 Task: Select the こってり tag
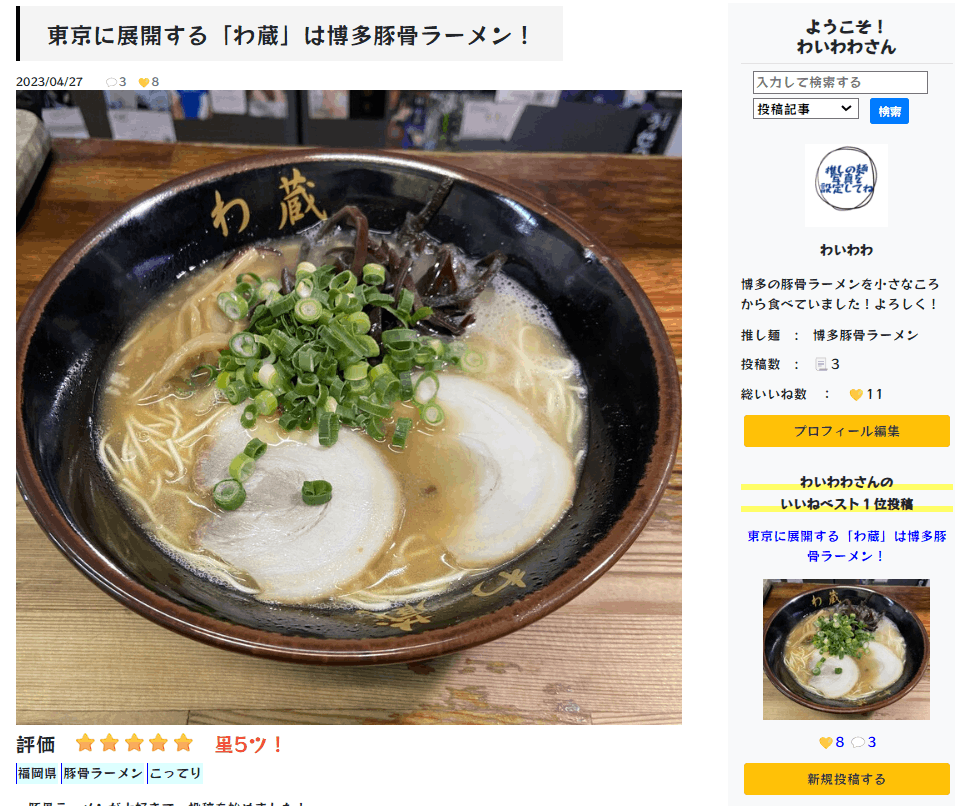[175, 773]
